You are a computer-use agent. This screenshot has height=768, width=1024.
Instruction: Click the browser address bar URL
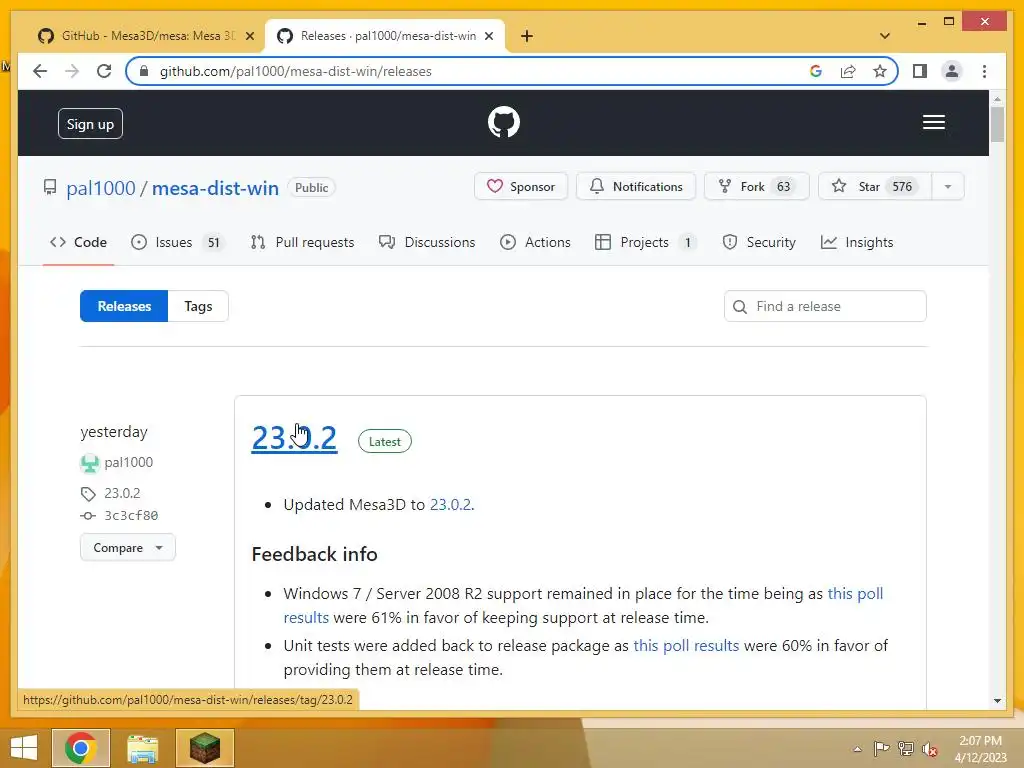295,71
